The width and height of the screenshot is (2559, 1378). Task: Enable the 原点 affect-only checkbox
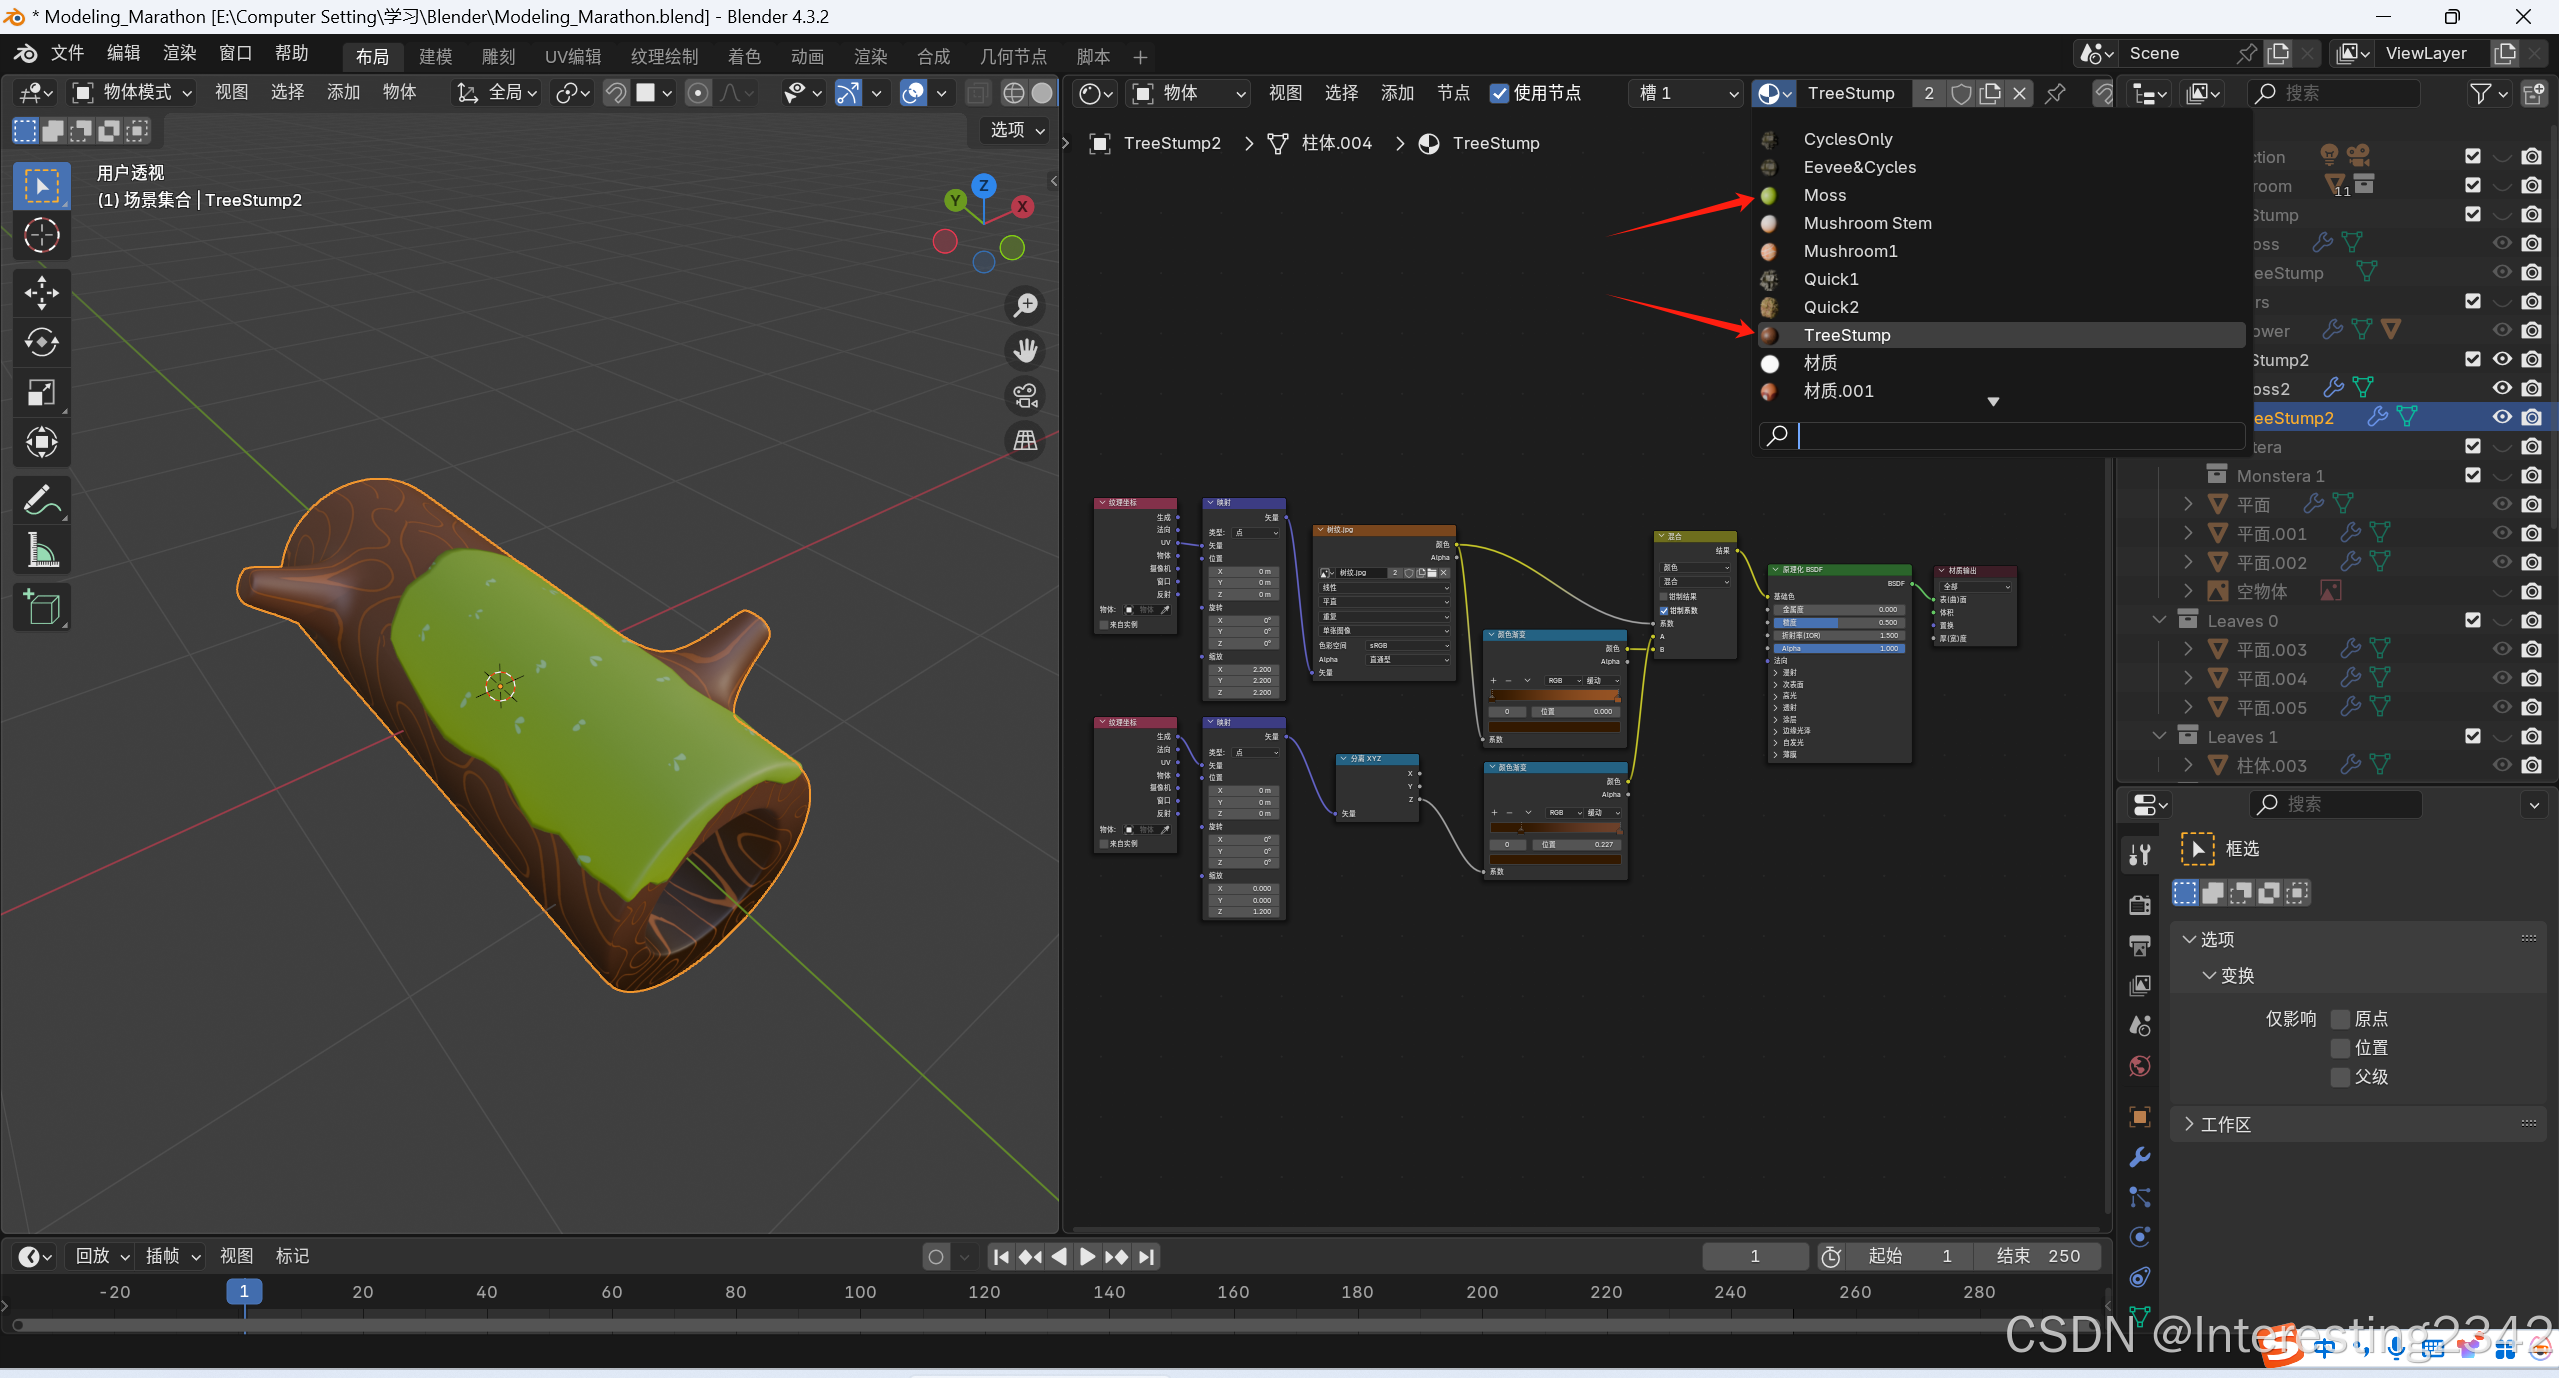click(2340, 1019)
